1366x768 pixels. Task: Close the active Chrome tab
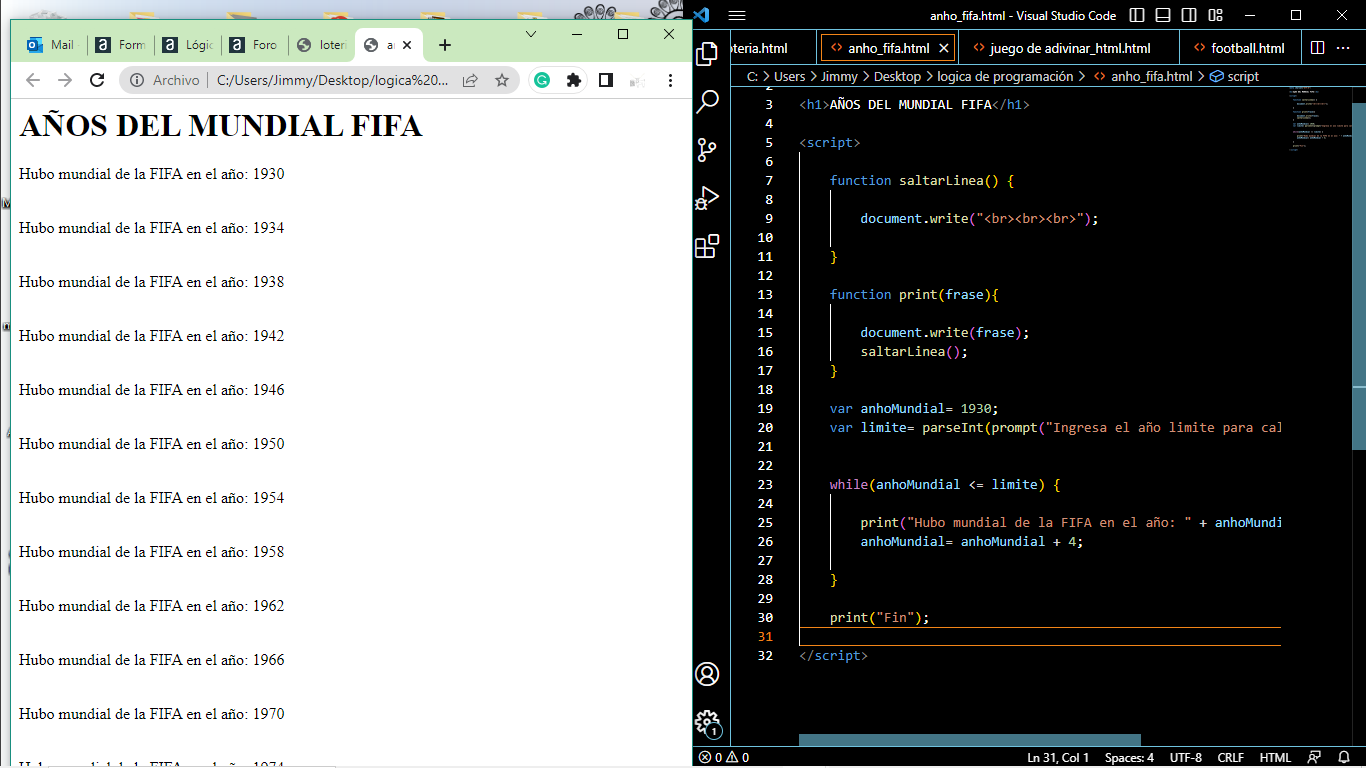(407, 45)
